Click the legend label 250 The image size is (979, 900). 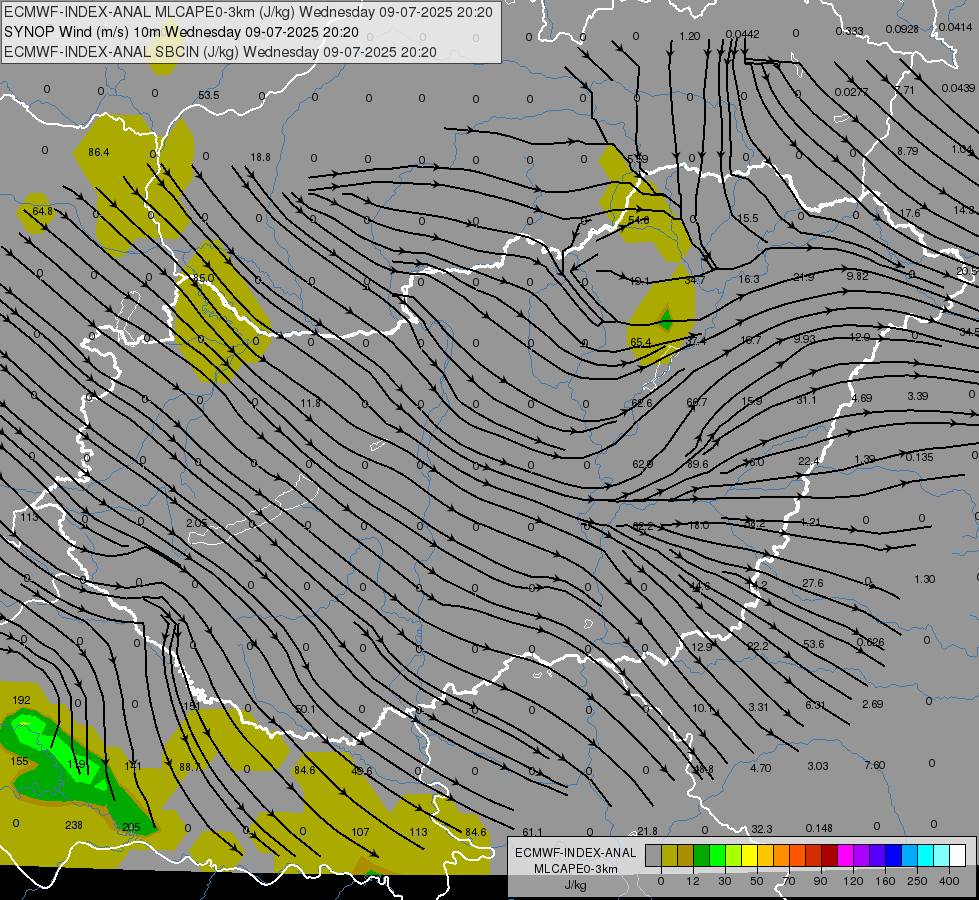coord(917,881)
